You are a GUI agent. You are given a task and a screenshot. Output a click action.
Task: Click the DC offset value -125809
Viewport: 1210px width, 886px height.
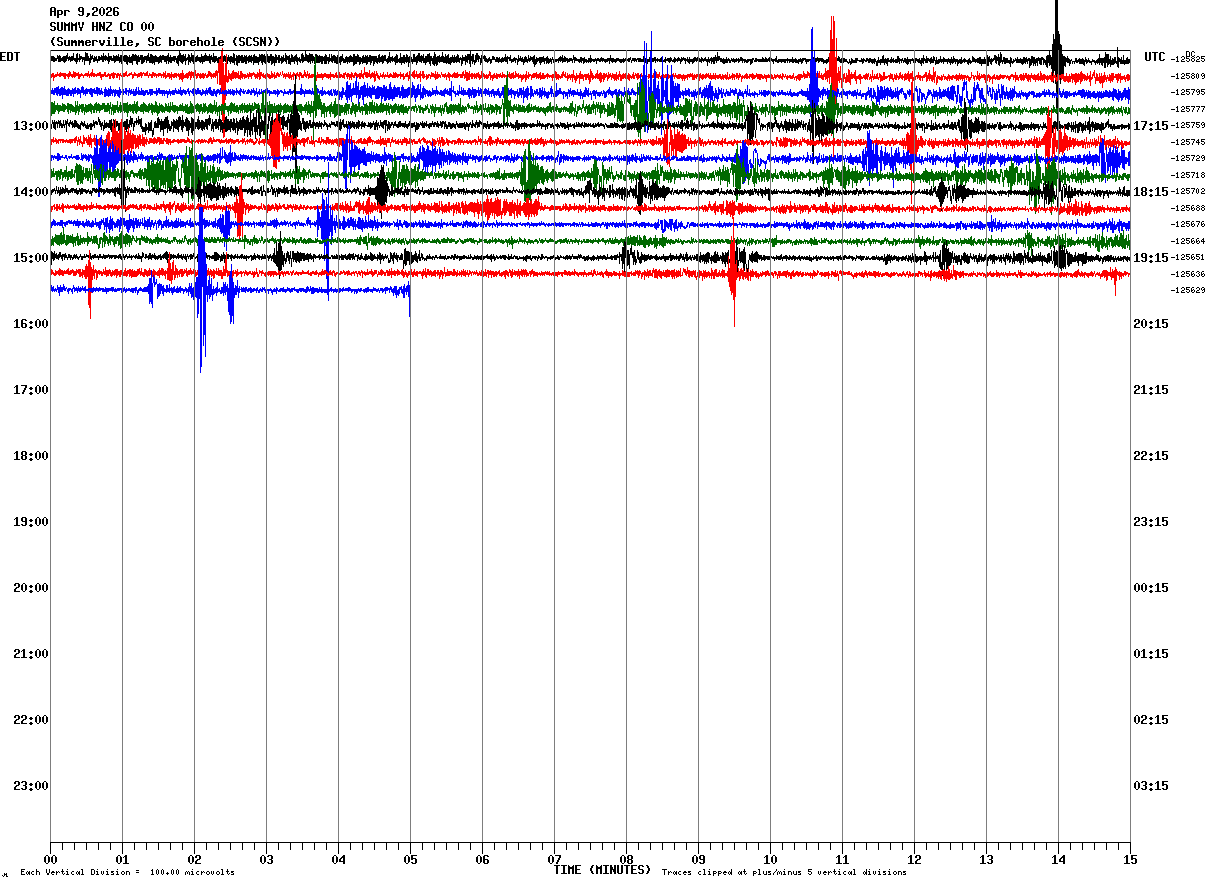[1188, 76]
